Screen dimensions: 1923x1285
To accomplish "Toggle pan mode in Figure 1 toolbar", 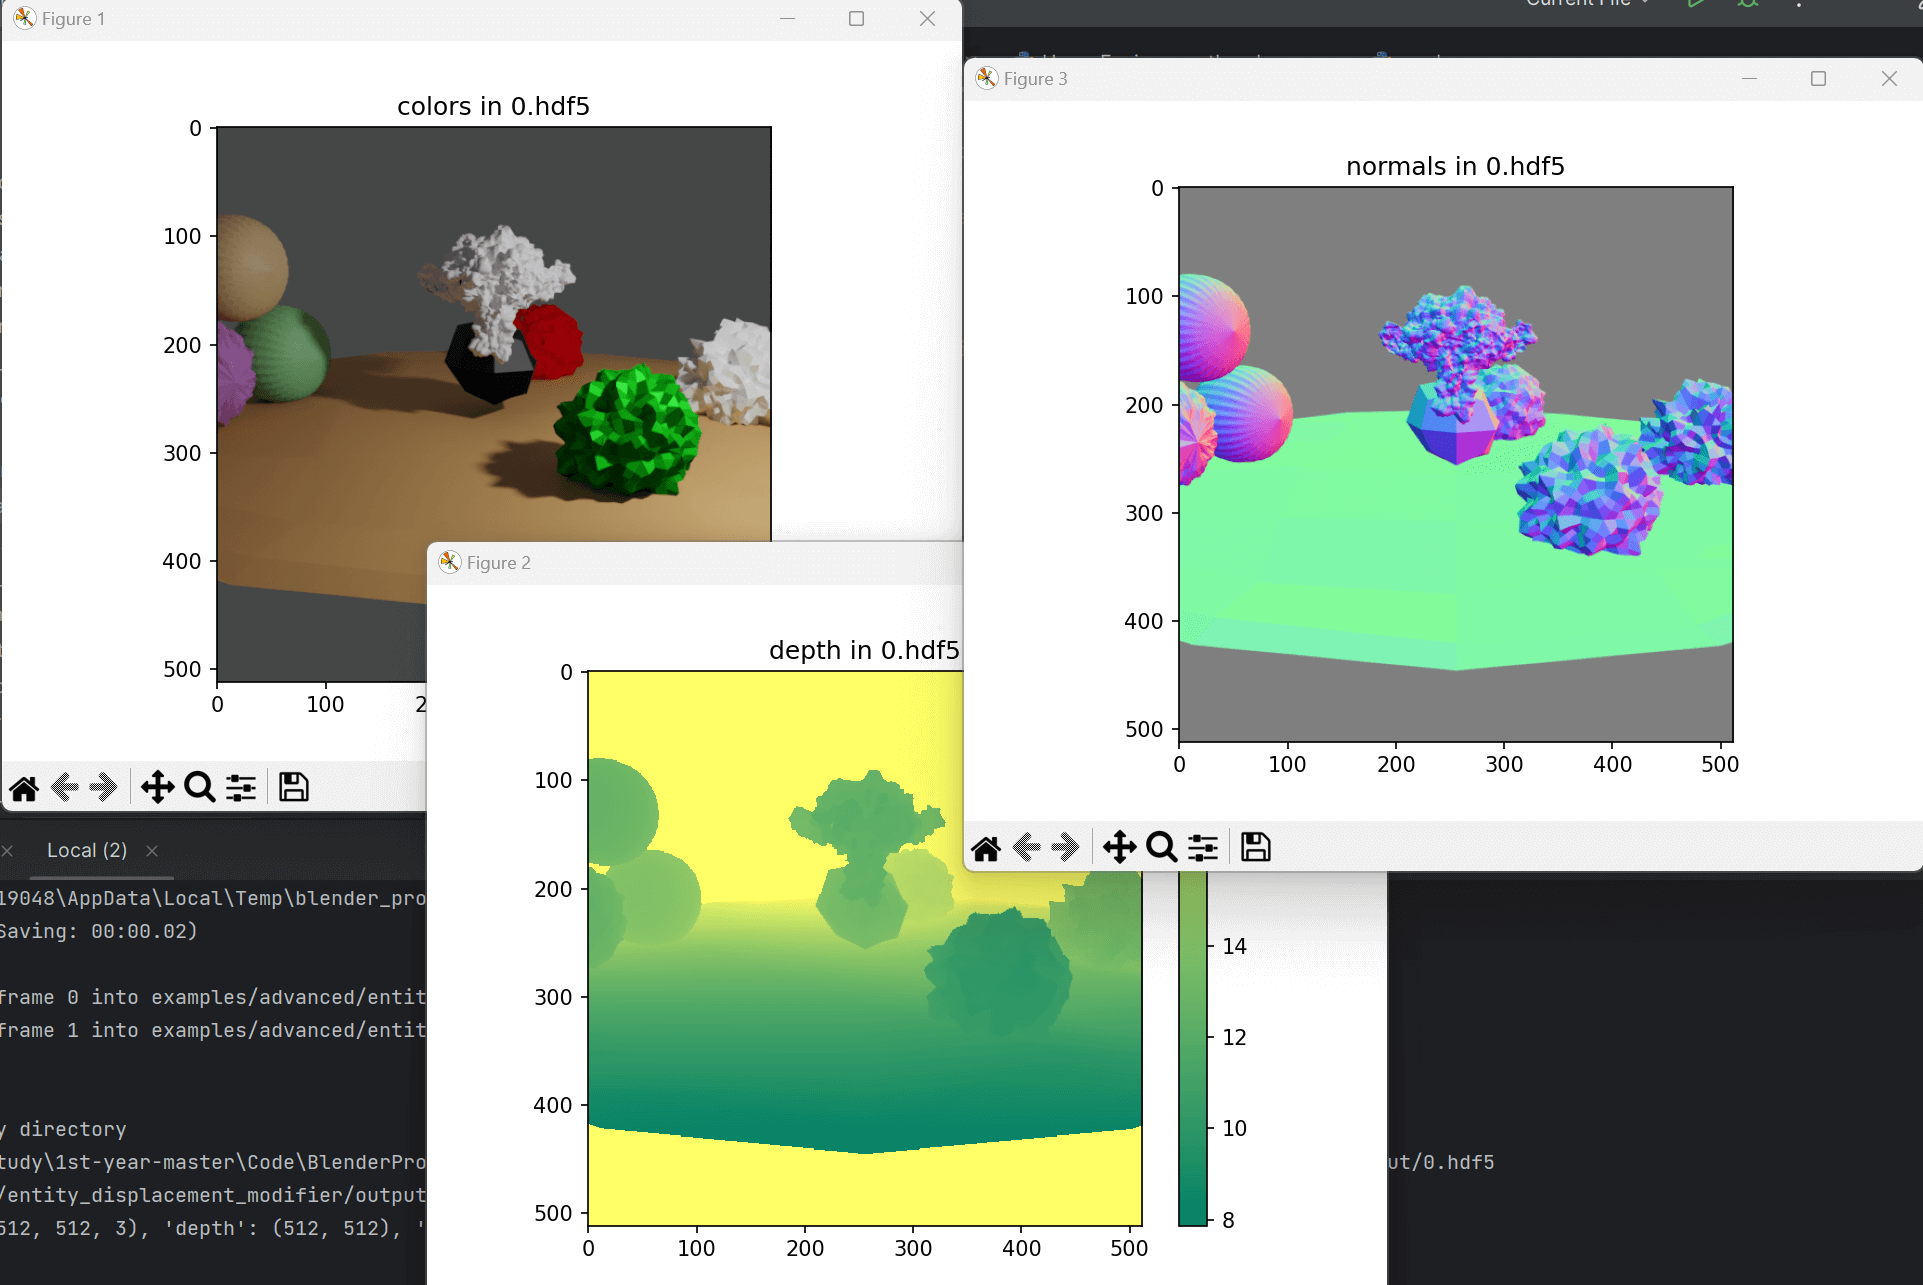I will 157,787.
